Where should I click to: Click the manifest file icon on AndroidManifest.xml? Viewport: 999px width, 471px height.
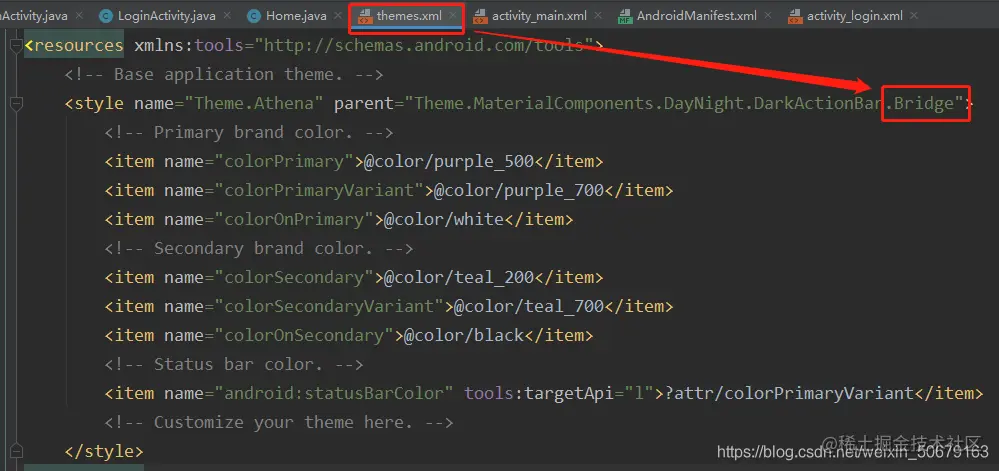tap(625, 17)
